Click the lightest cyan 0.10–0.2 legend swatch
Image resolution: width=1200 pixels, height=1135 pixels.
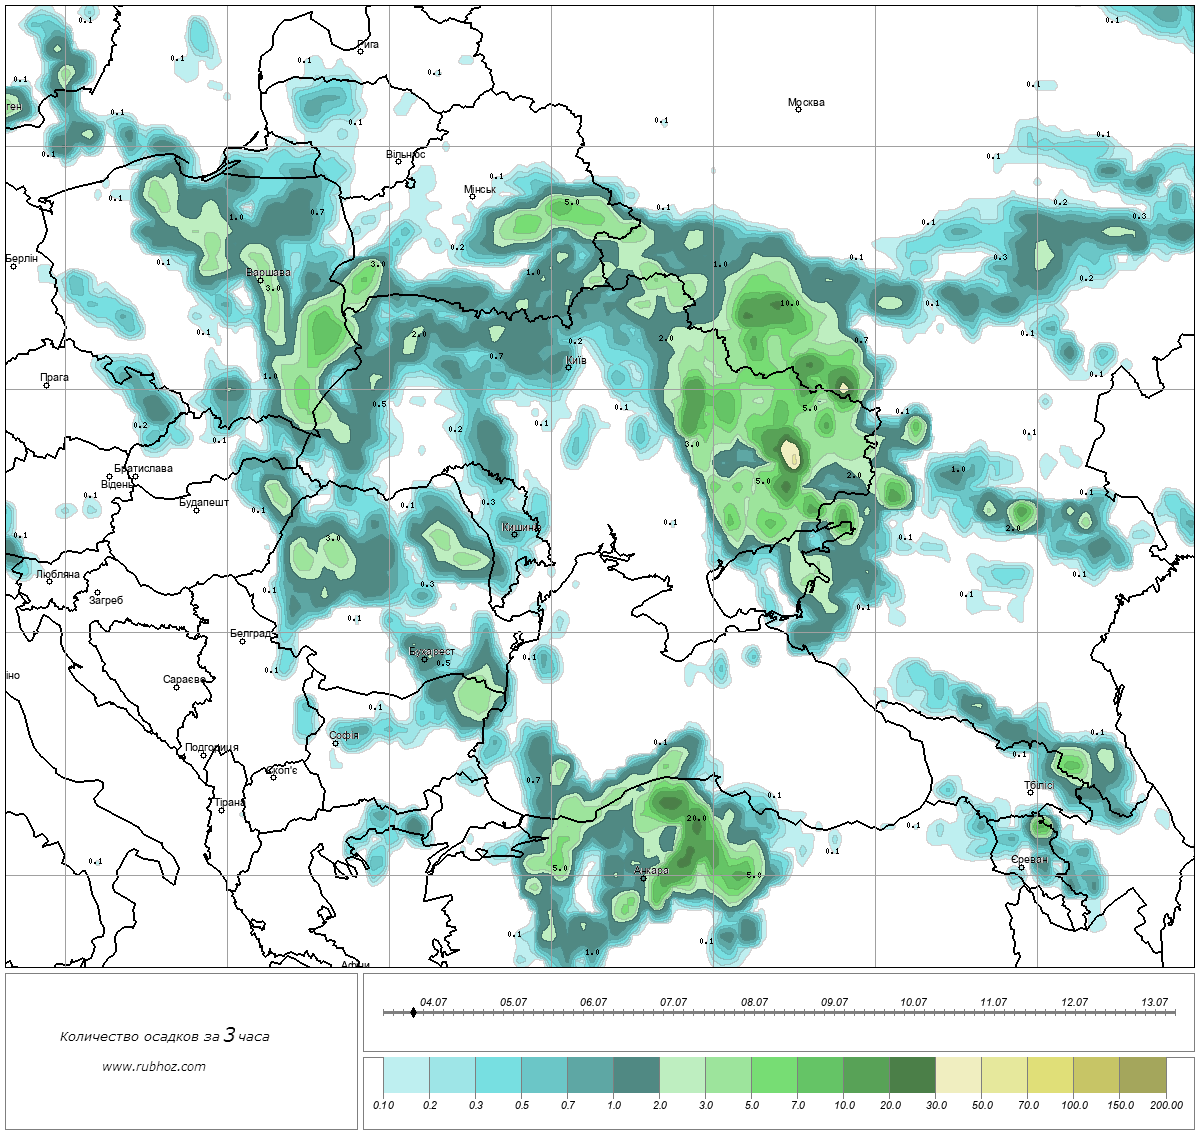click(x=406, y=1076)
